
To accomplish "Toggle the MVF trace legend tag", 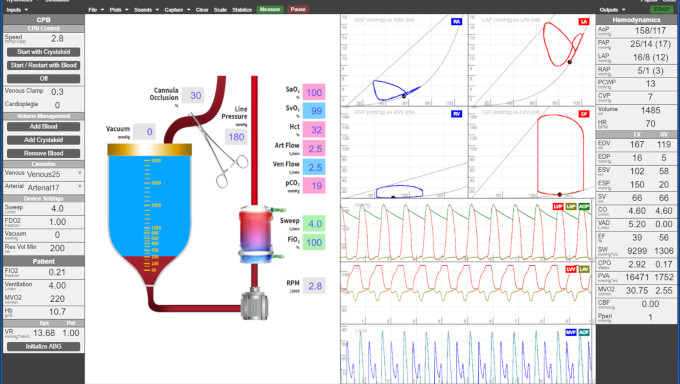I will pyautogui.click(x=571, y=332).
